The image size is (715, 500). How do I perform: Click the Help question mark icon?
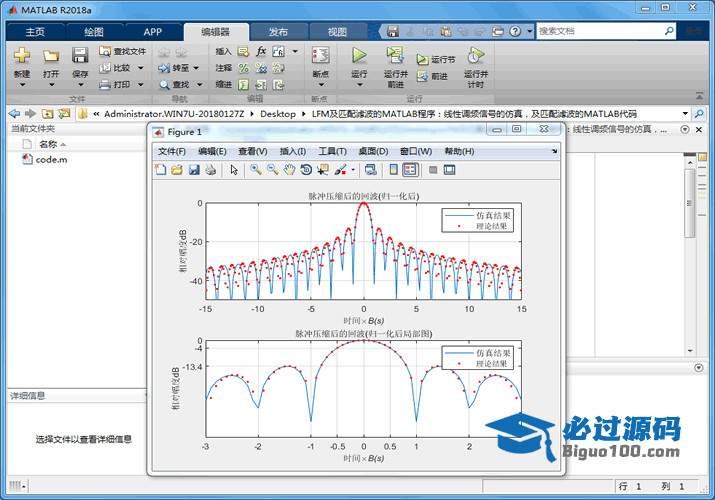click(515, 31)
